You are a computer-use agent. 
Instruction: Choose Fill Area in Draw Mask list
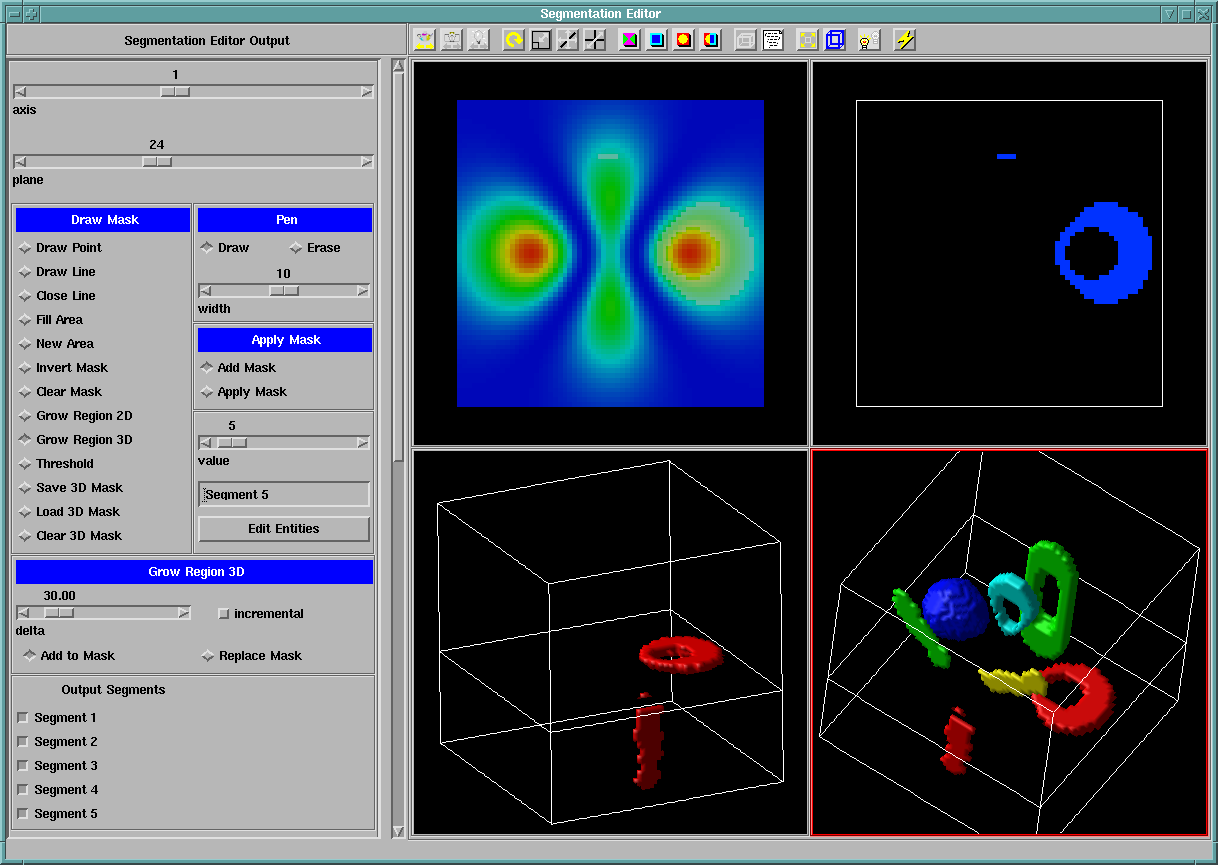click(x=25, y=320)
